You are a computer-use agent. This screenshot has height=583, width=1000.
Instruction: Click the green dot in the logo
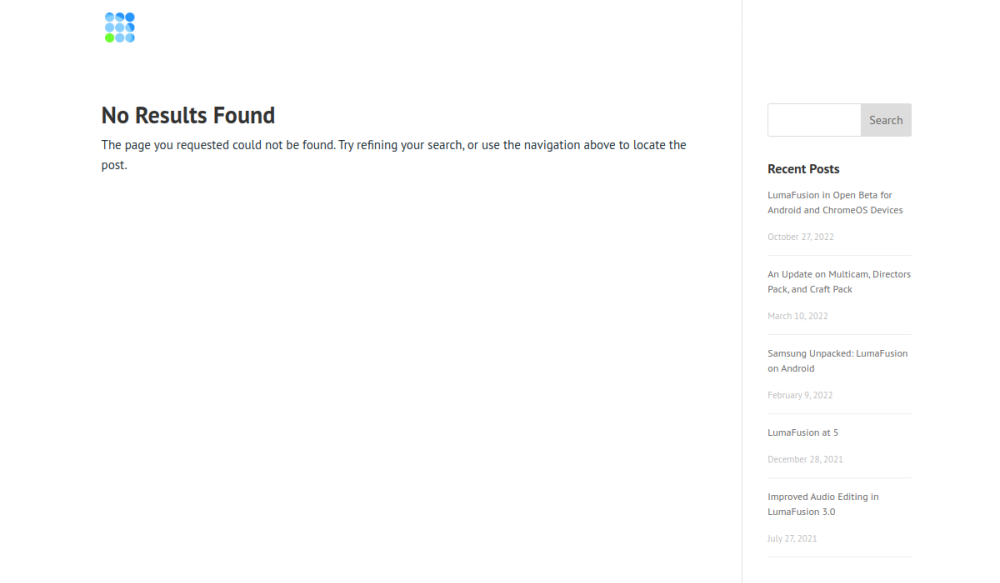click(x=109, y=38)
